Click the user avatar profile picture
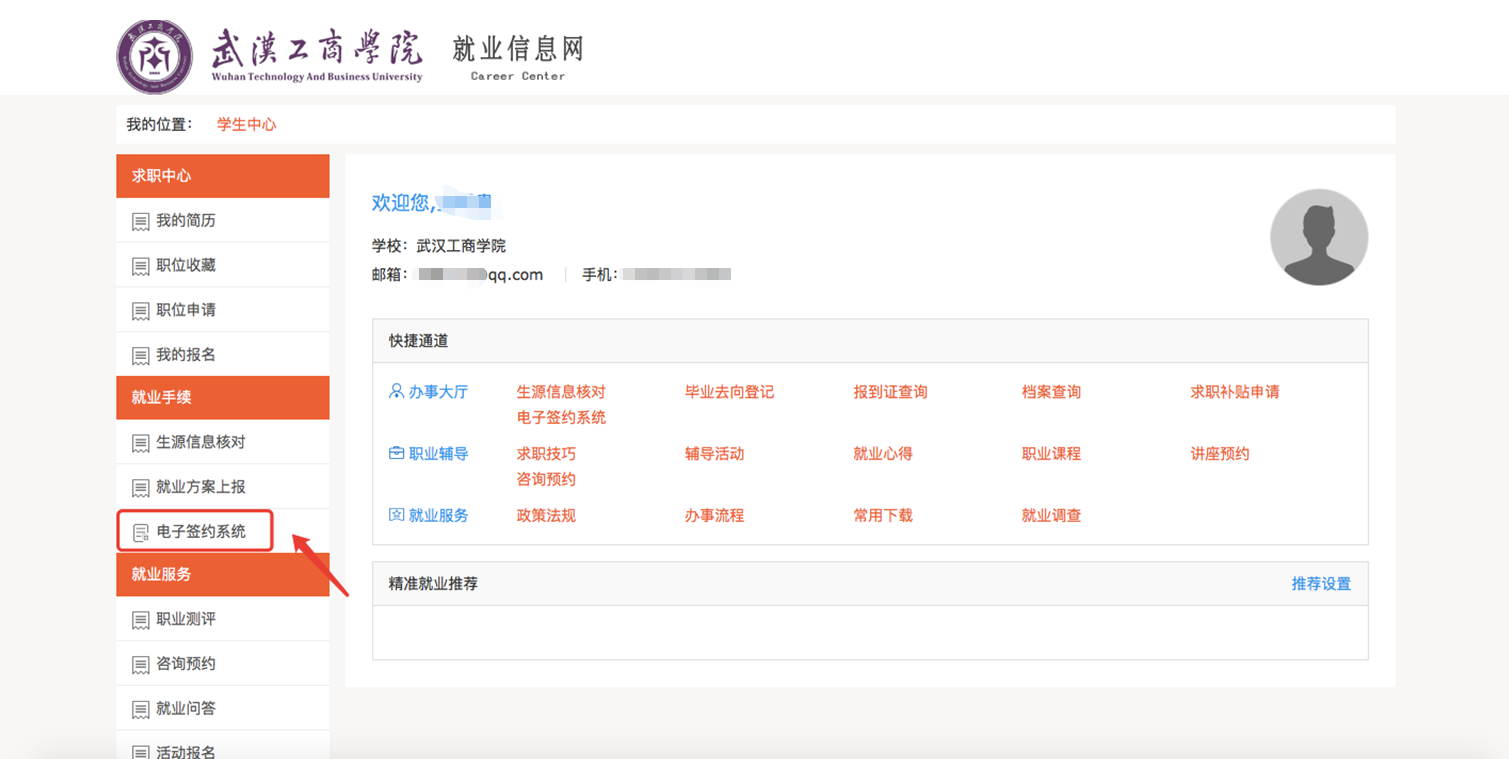 [x=1318, y=238]
